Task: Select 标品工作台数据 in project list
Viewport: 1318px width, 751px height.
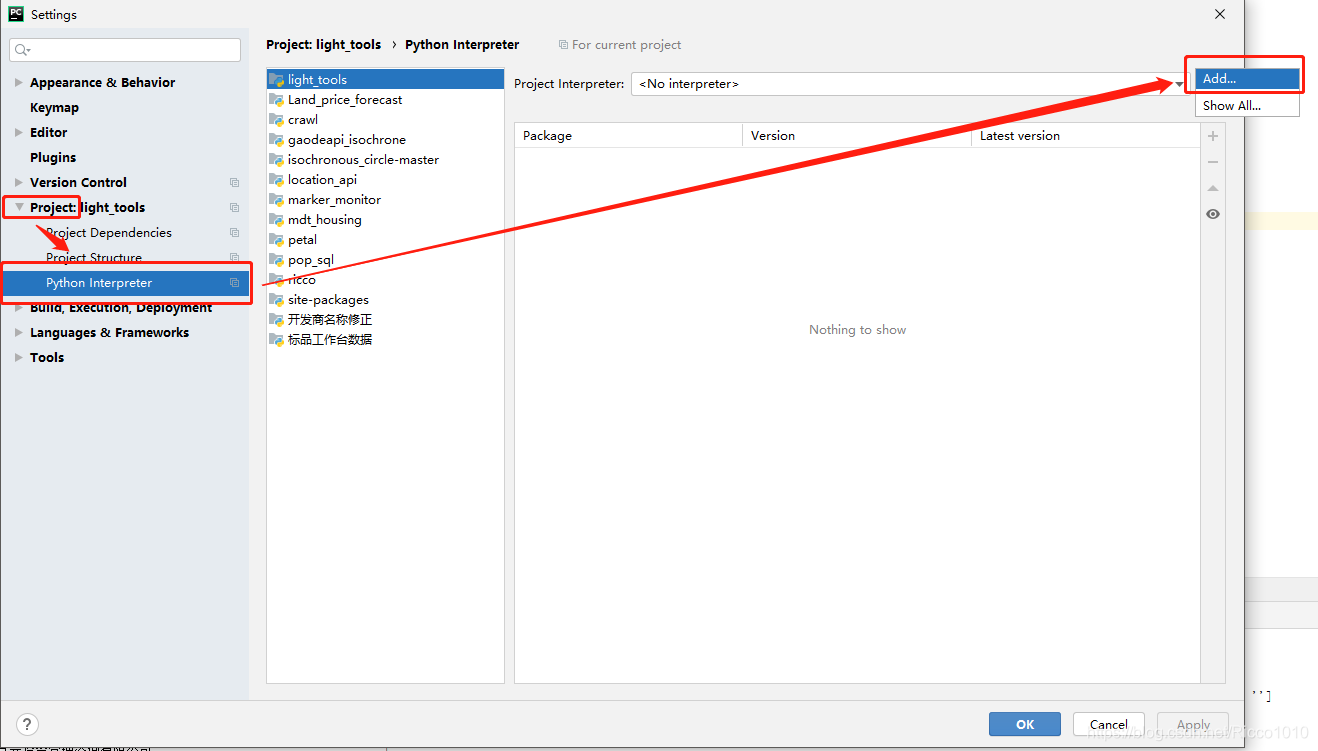Action: click(386, 340)
